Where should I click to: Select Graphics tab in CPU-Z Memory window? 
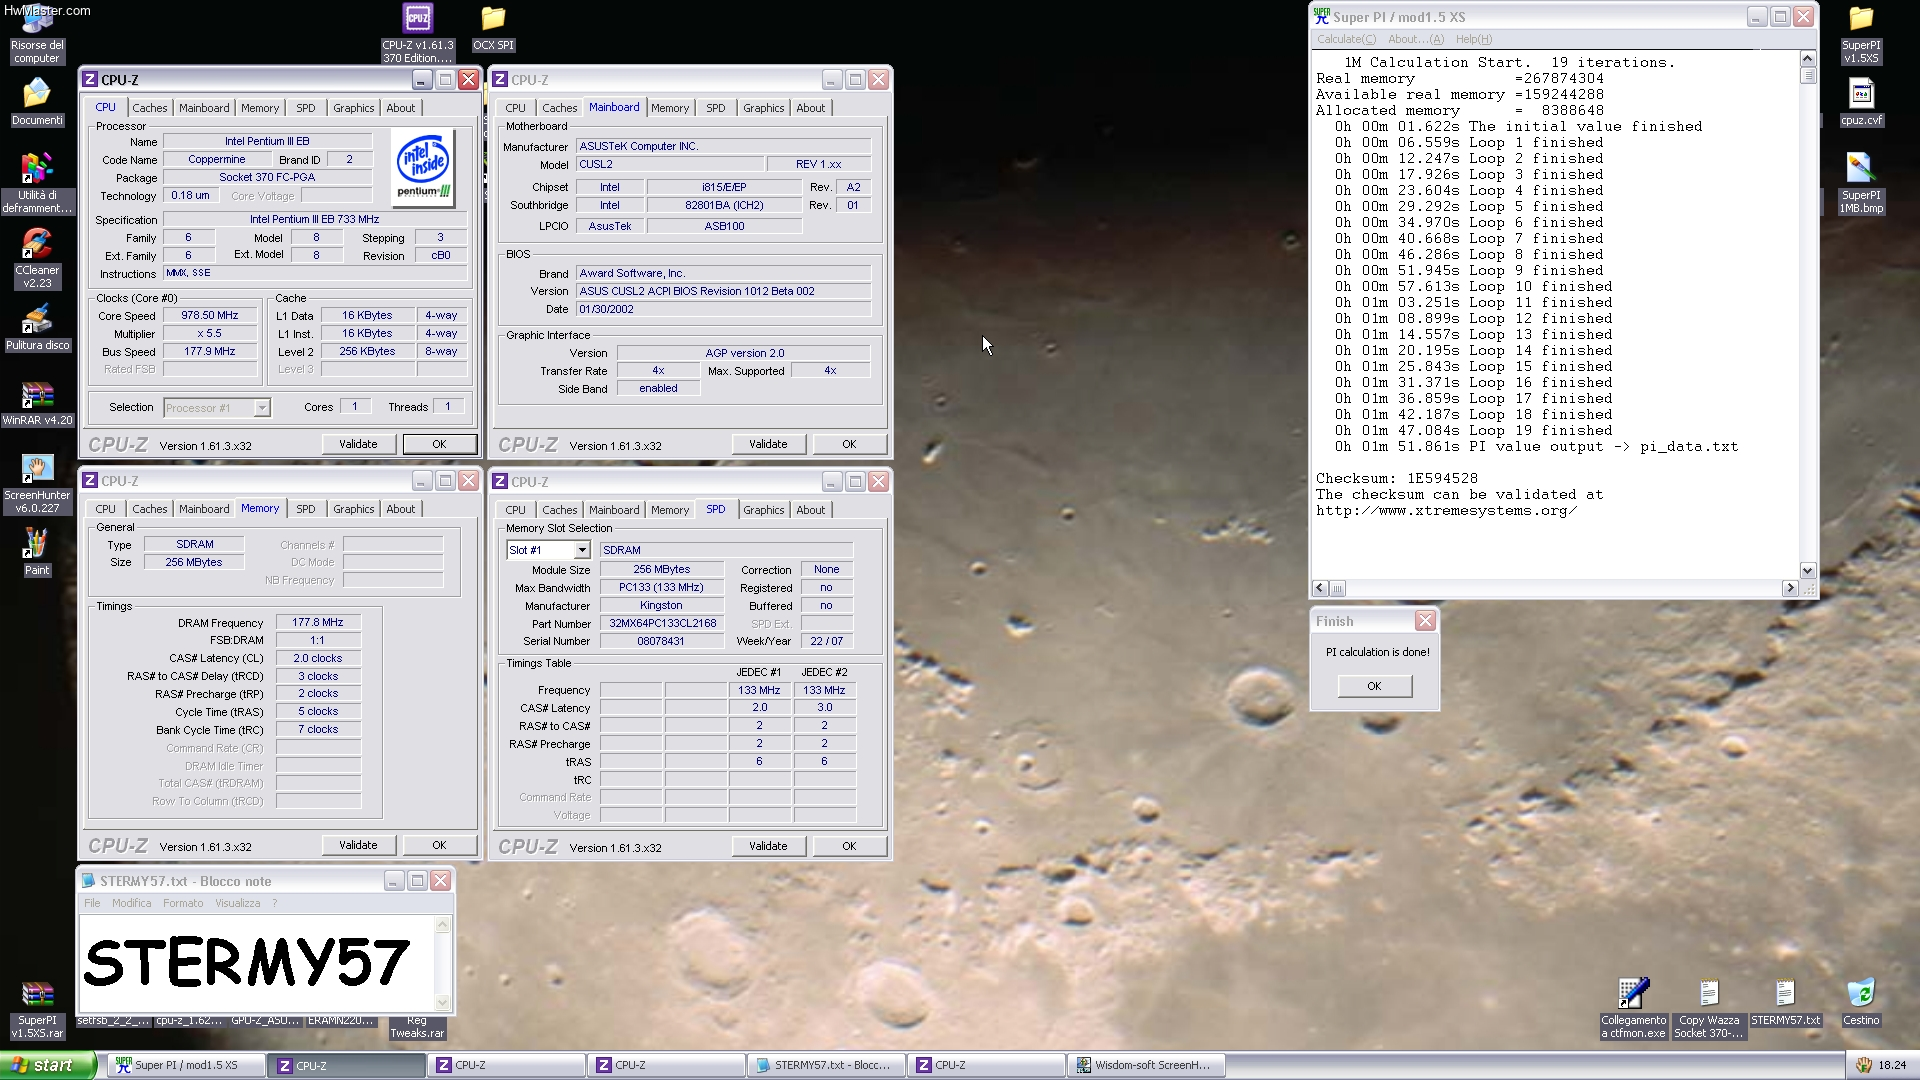[354, 509]
